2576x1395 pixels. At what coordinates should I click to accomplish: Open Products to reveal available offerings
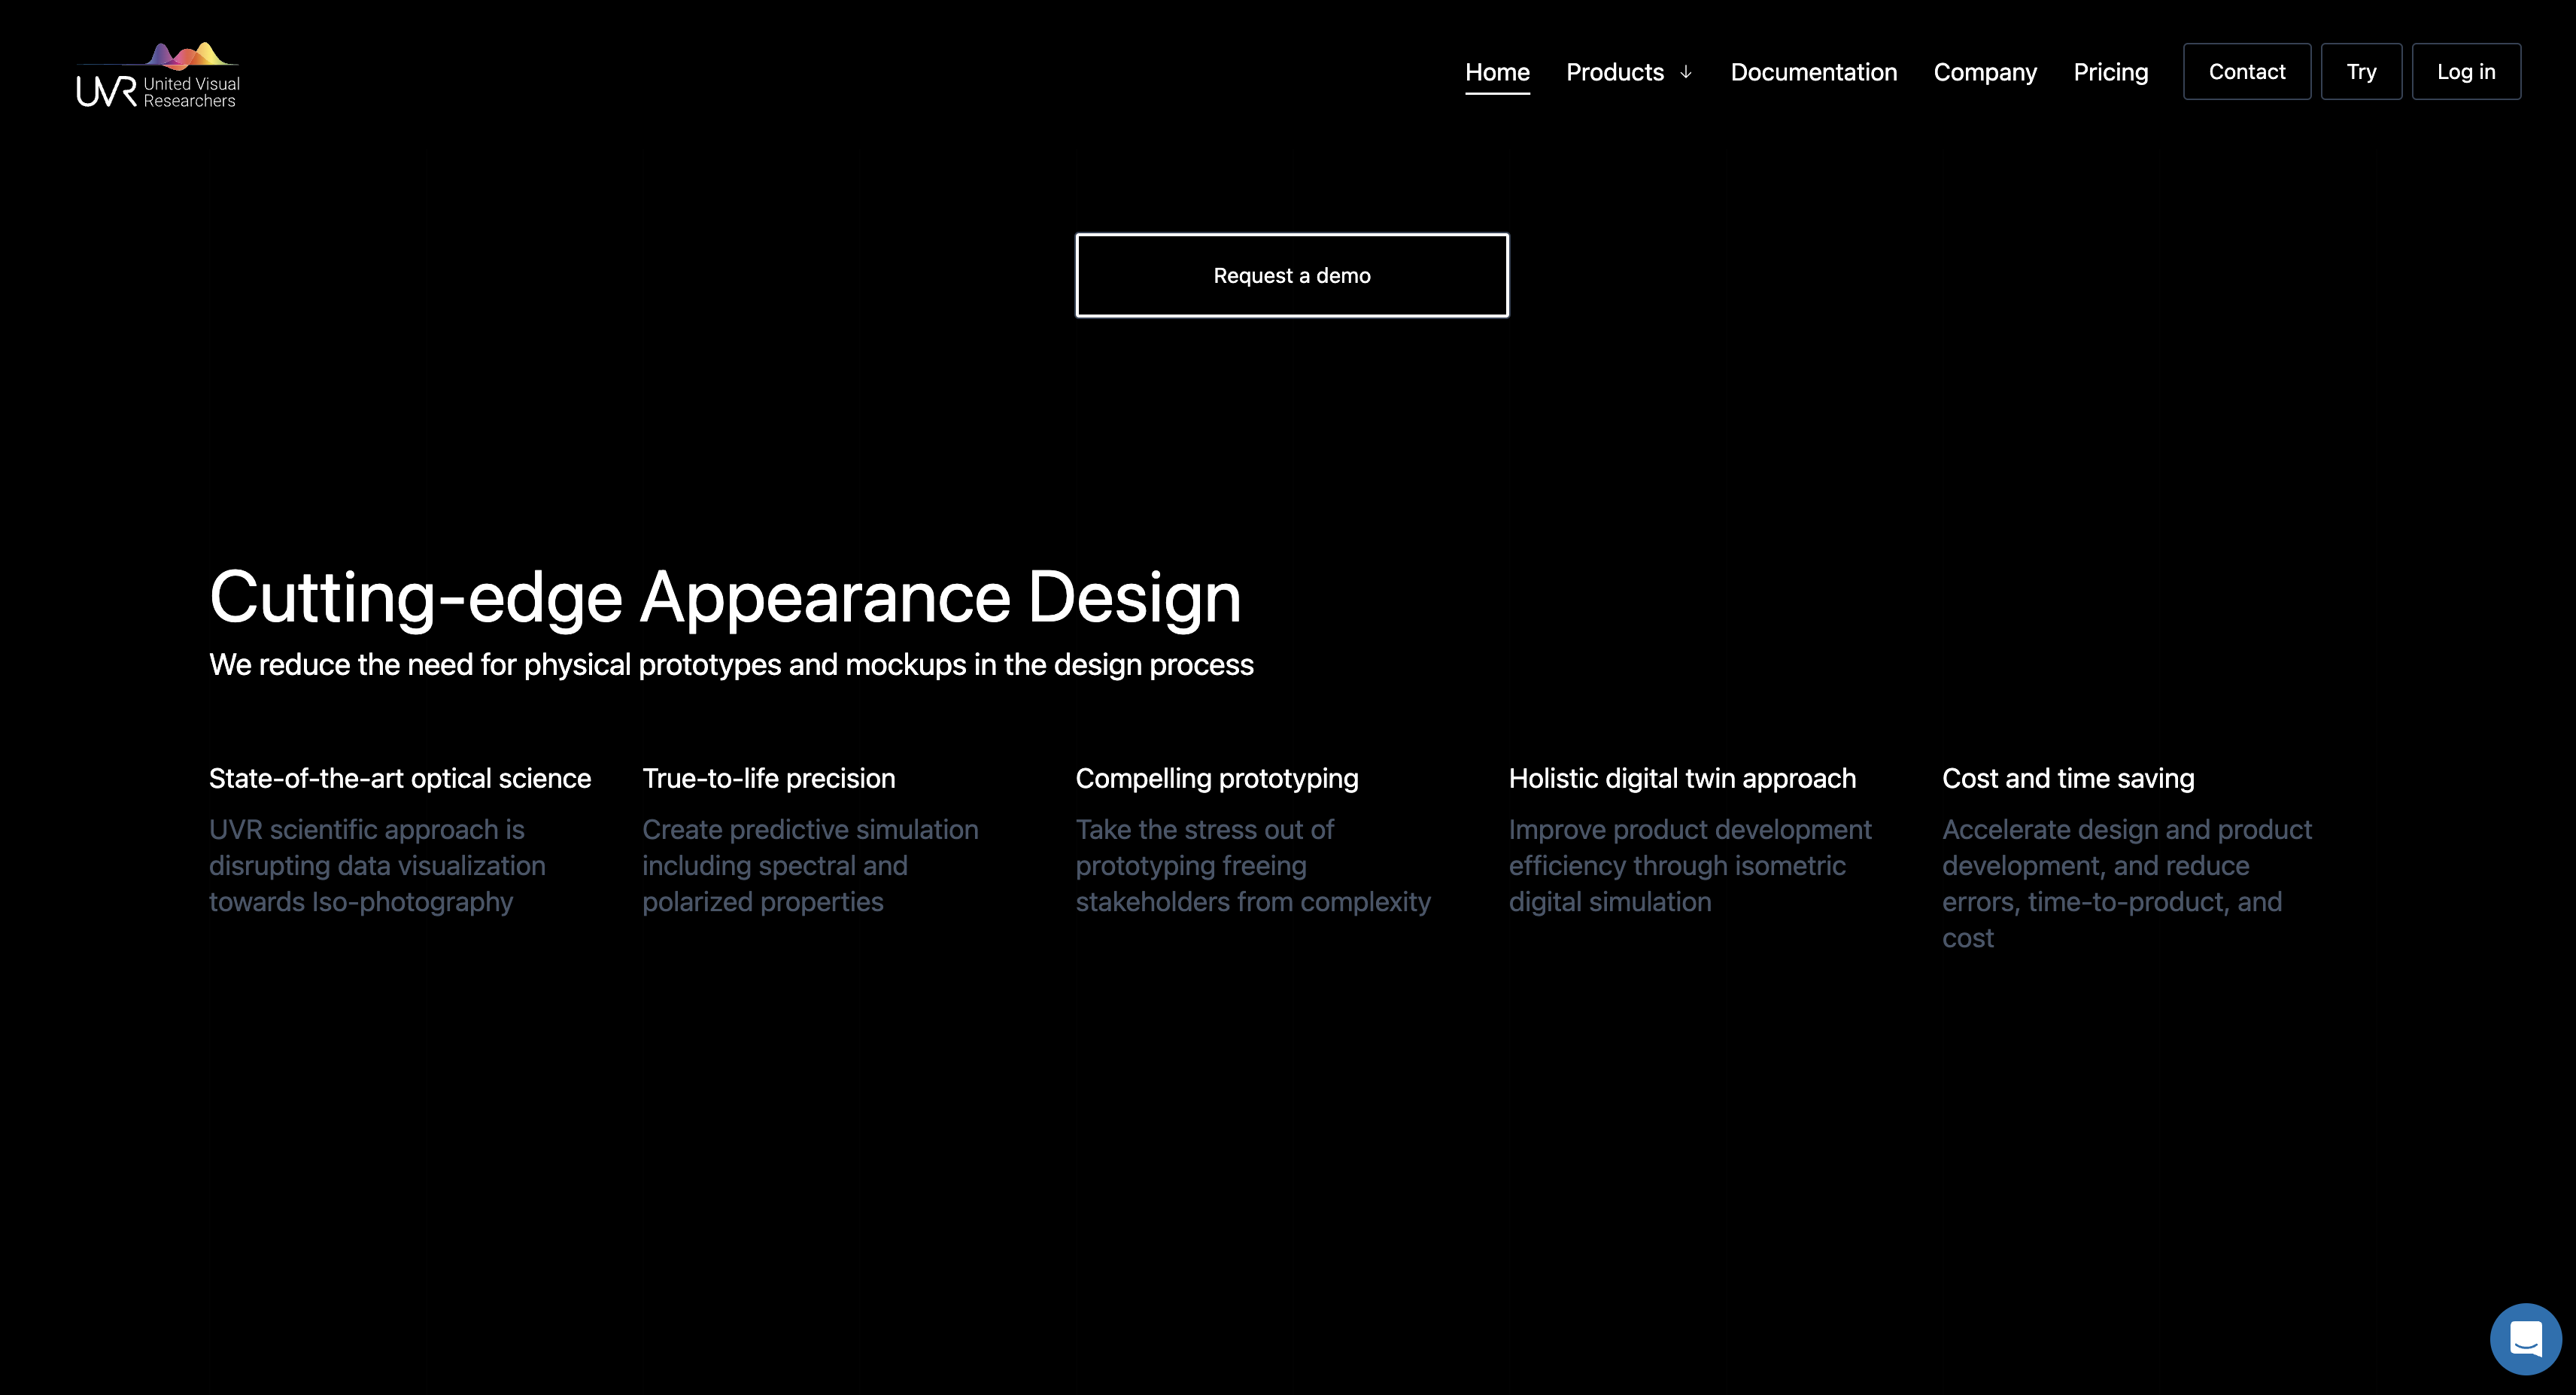point(1614,72)
